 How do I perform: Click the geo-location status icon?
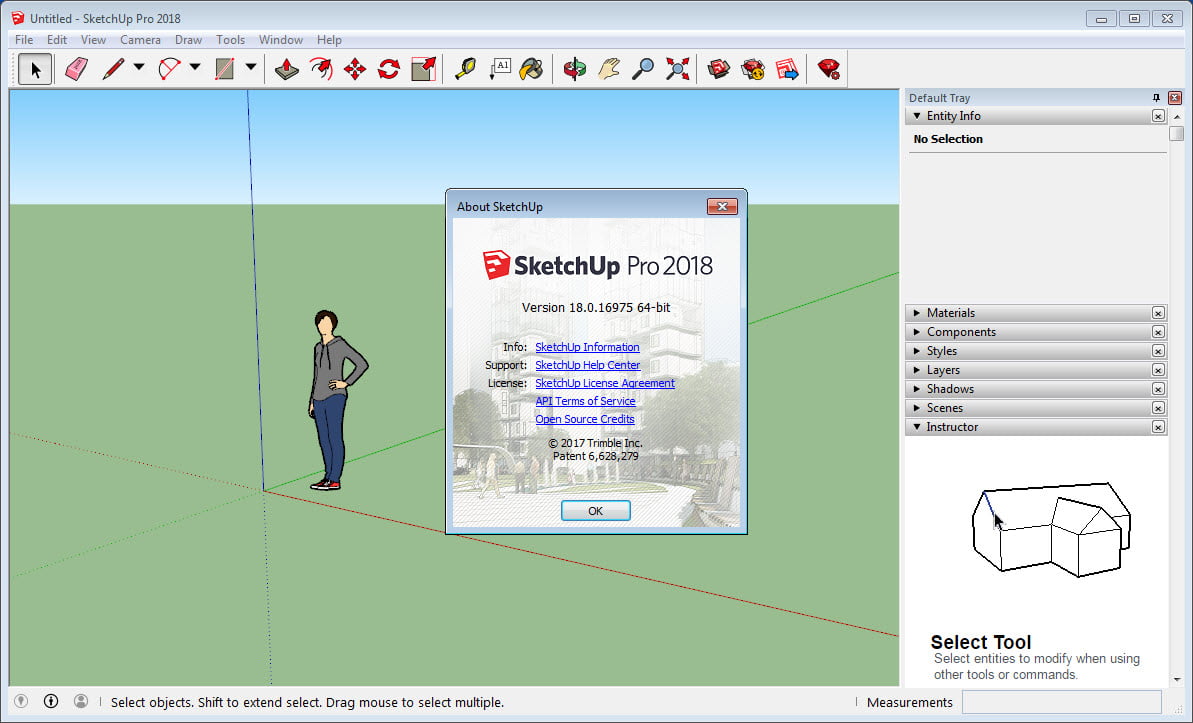tap(21, 702)
